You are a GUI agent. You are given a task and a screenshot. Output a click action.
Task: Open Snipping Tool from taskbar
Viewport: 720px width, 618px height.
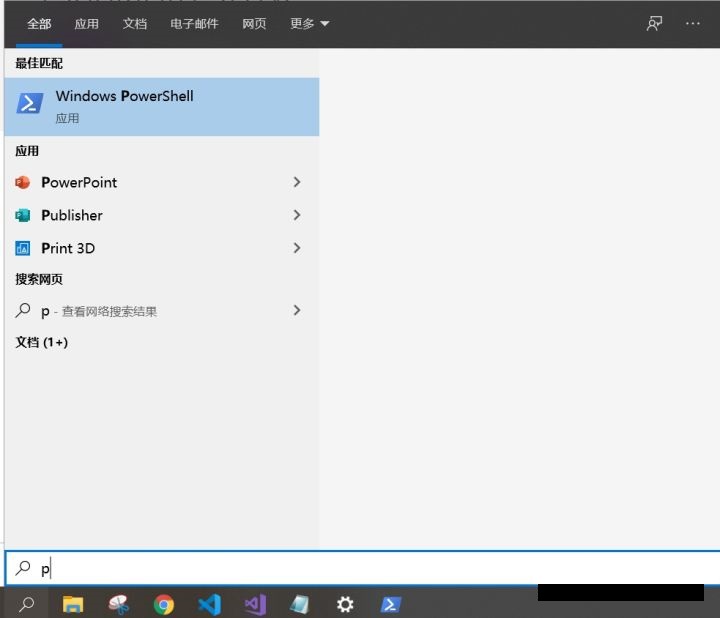point(118,605)
